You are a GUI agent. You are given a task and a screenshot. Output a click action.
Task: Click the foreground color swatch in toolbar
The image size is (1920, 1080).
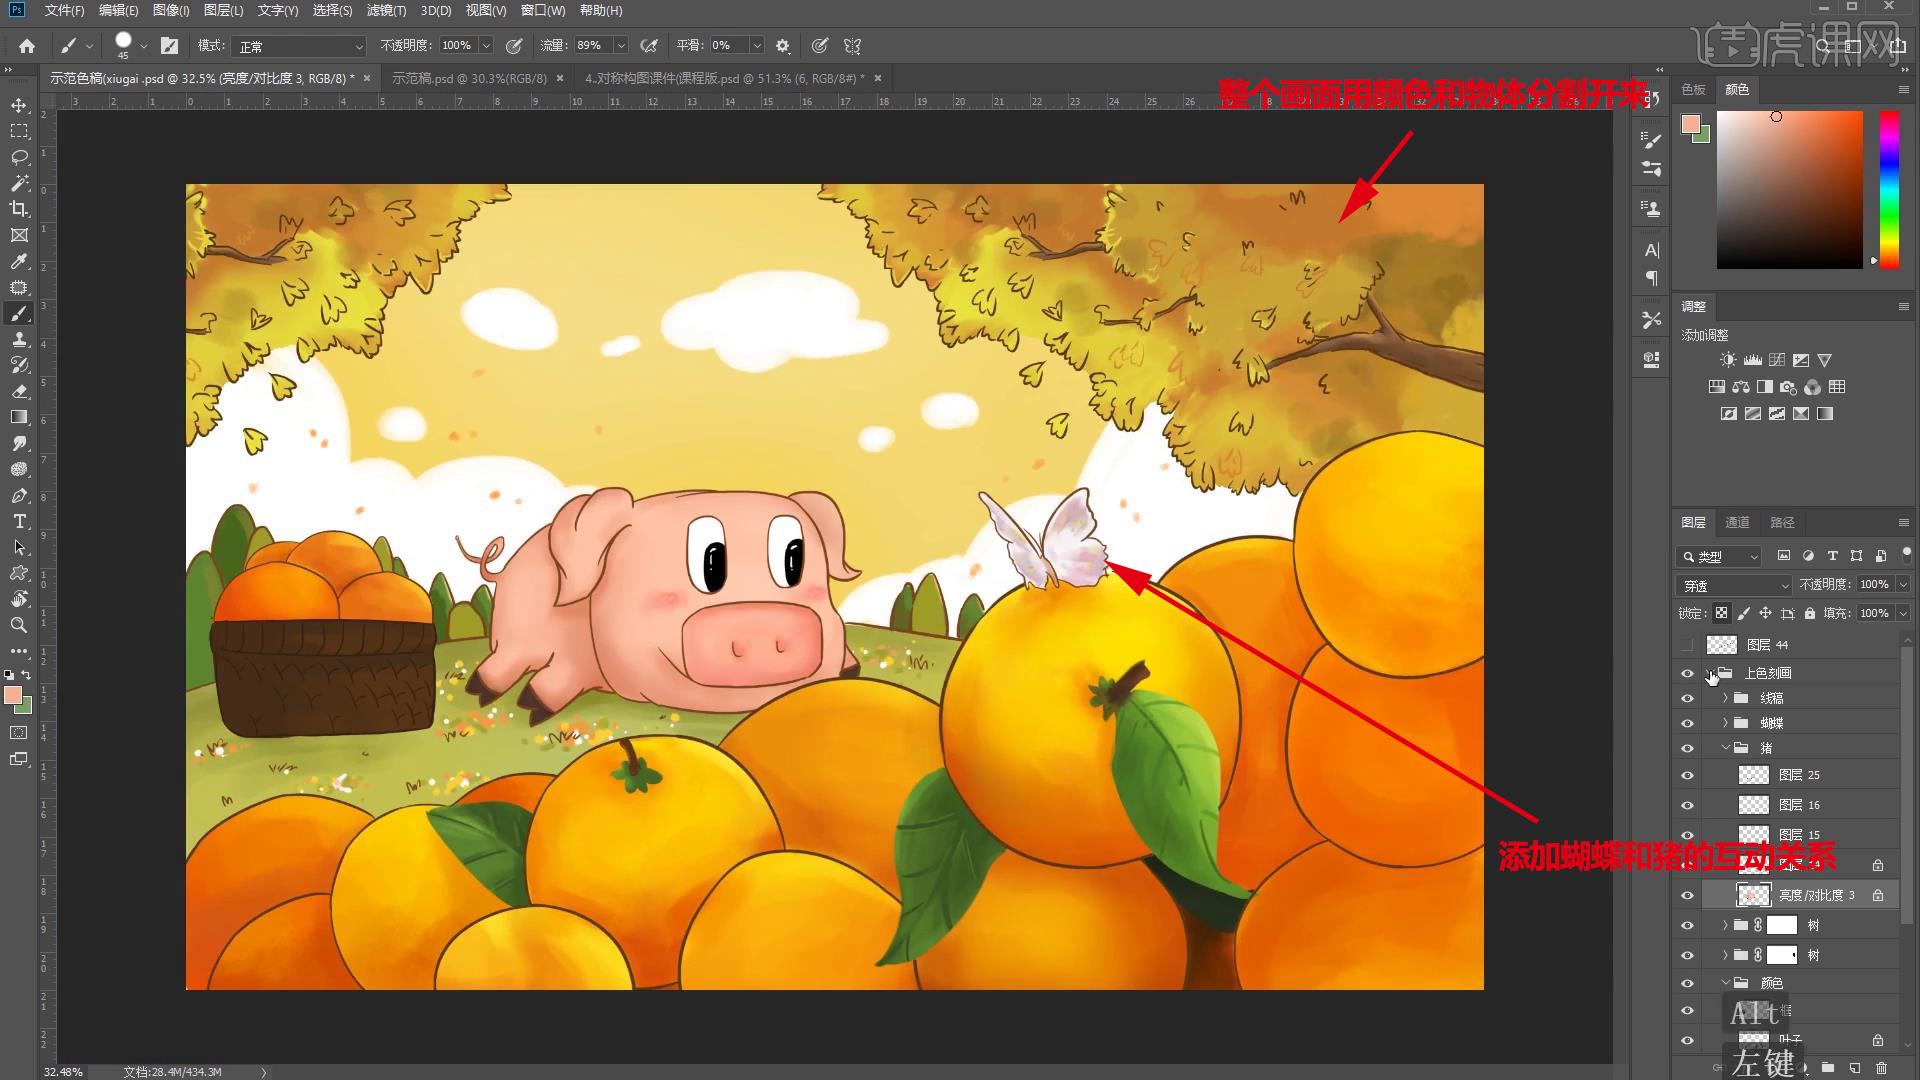[x=13, y=695]
